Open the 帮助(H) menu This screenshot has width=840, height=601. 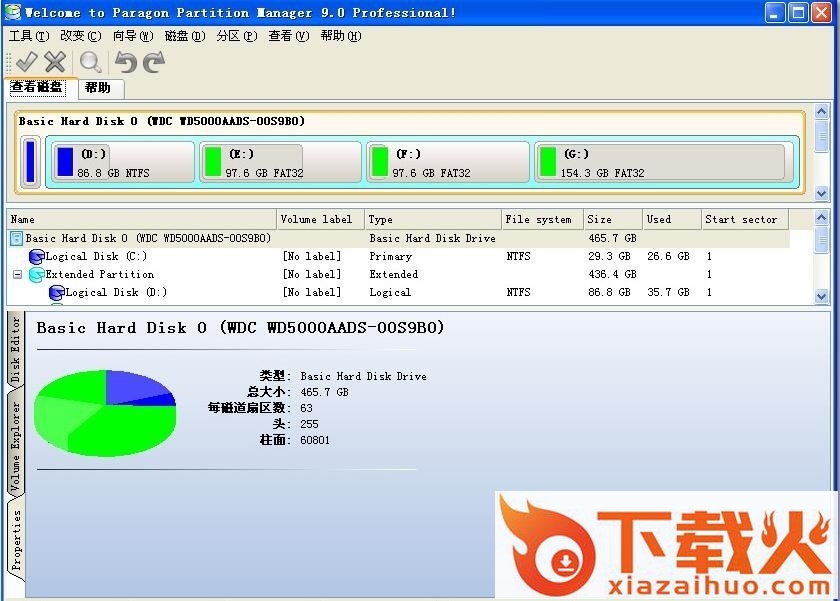(x=341, y=36)
